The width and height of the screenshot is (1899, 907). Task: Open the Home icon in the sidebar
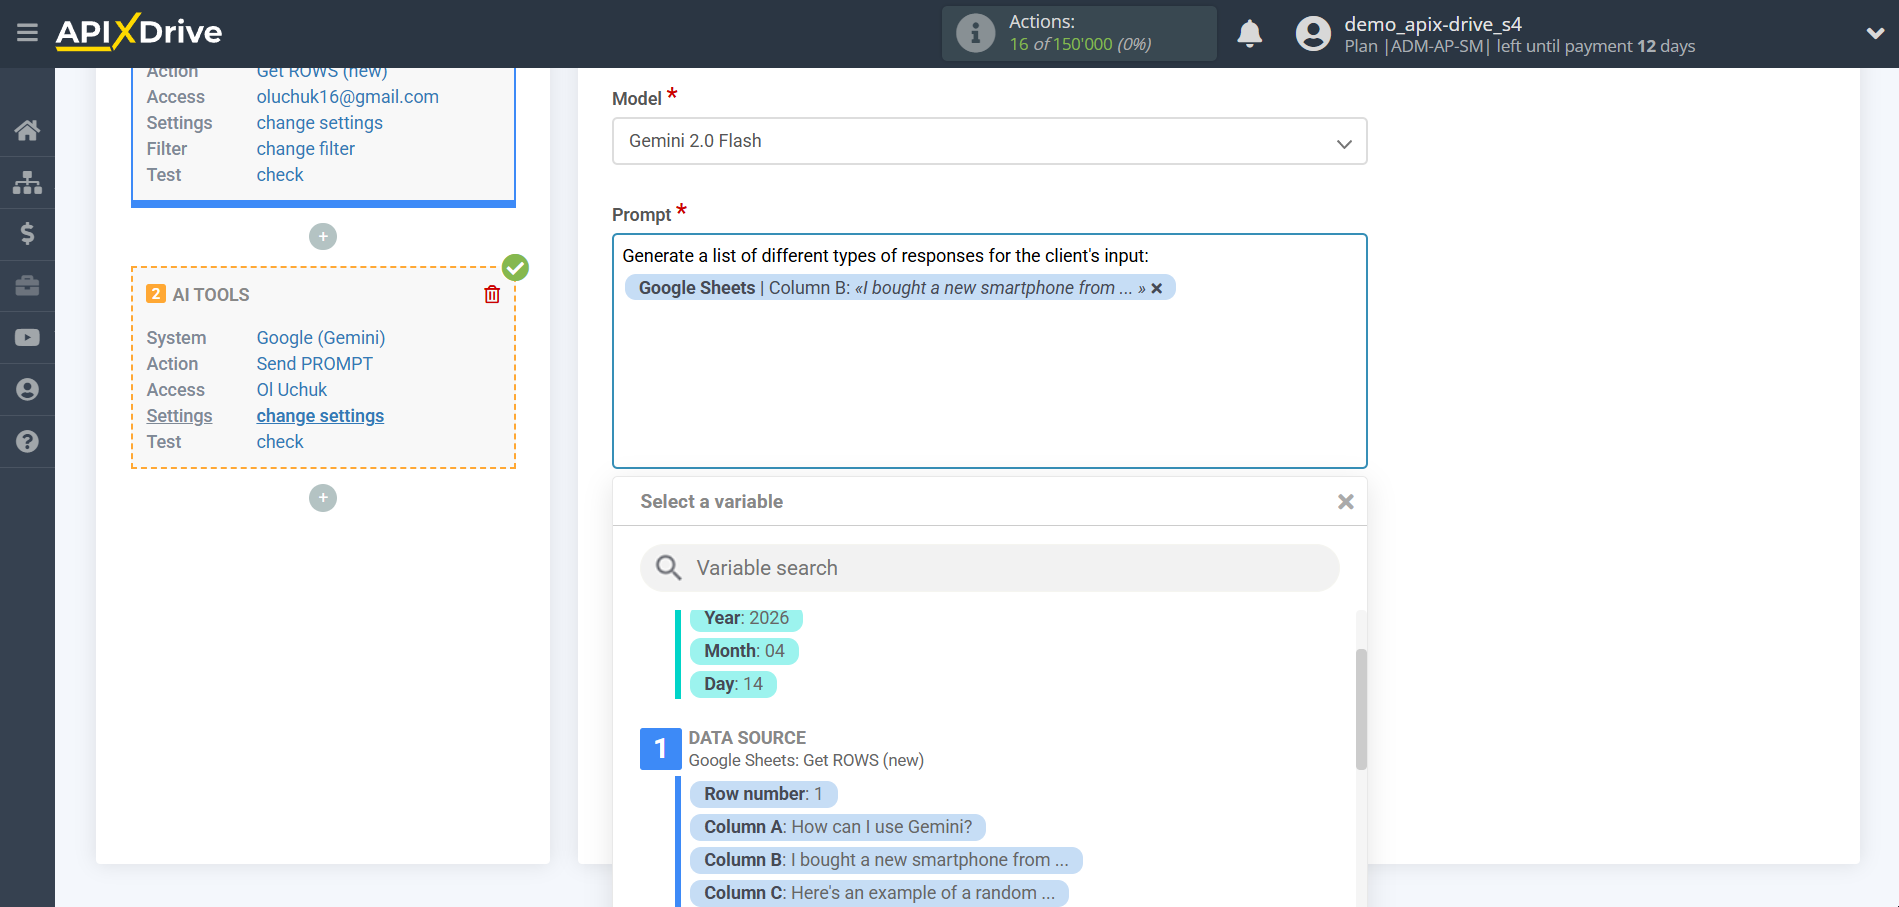[27, 130]
